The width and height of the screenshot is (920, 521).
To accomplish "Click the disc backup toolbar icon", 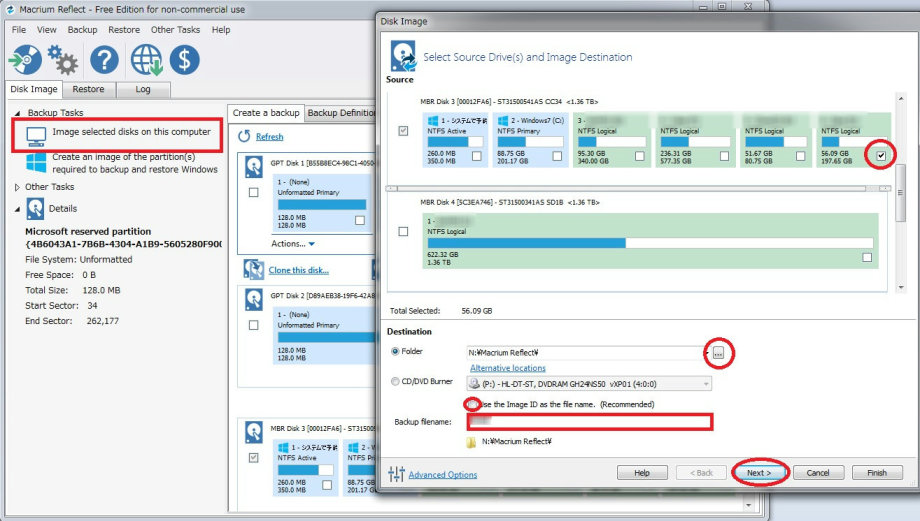I will click(x=24, y=60).
